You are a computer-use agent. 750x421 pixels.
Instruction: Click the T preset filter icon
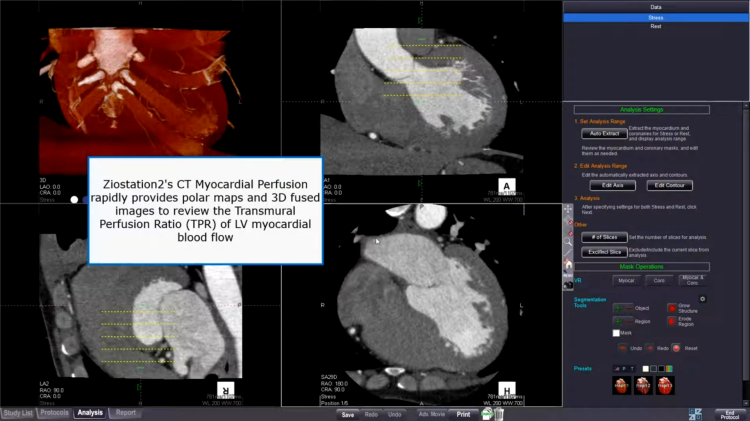point(632,369)
